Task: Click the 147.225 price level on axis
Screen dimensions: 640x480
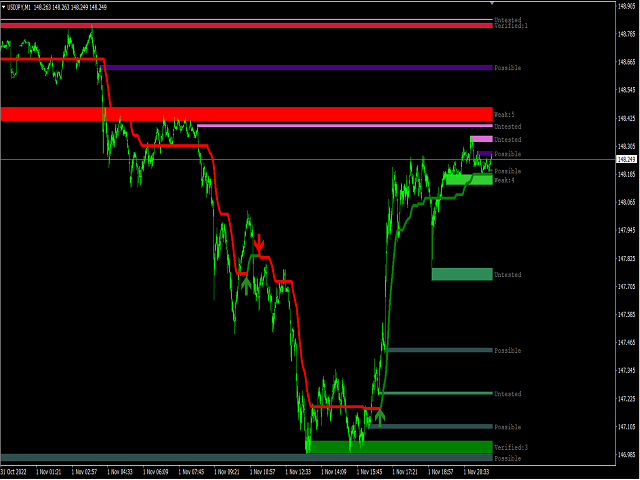Action: pyautogui.click(x=627, y=397)
